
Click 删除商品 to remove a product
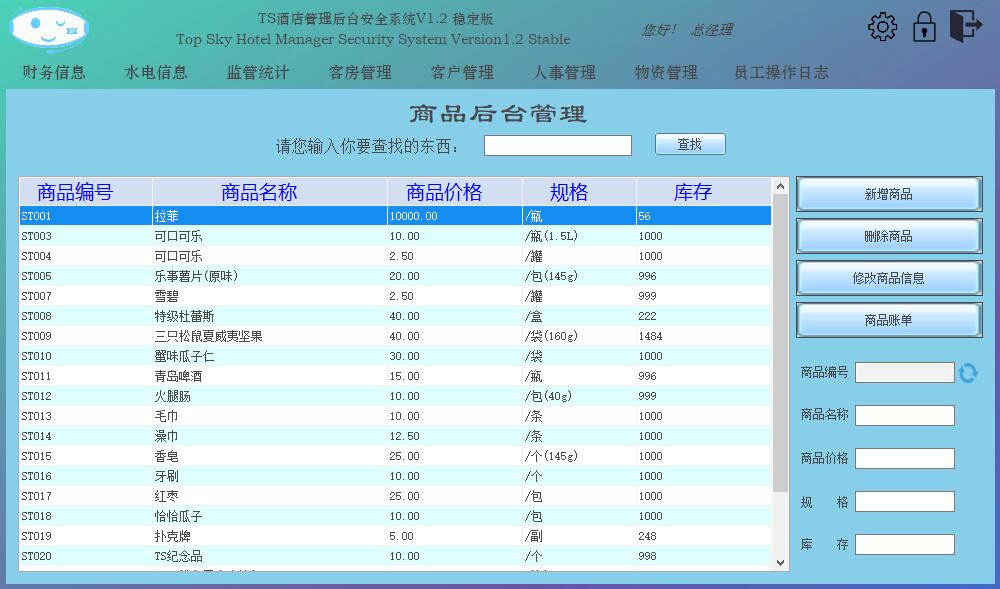click(886, 236)
